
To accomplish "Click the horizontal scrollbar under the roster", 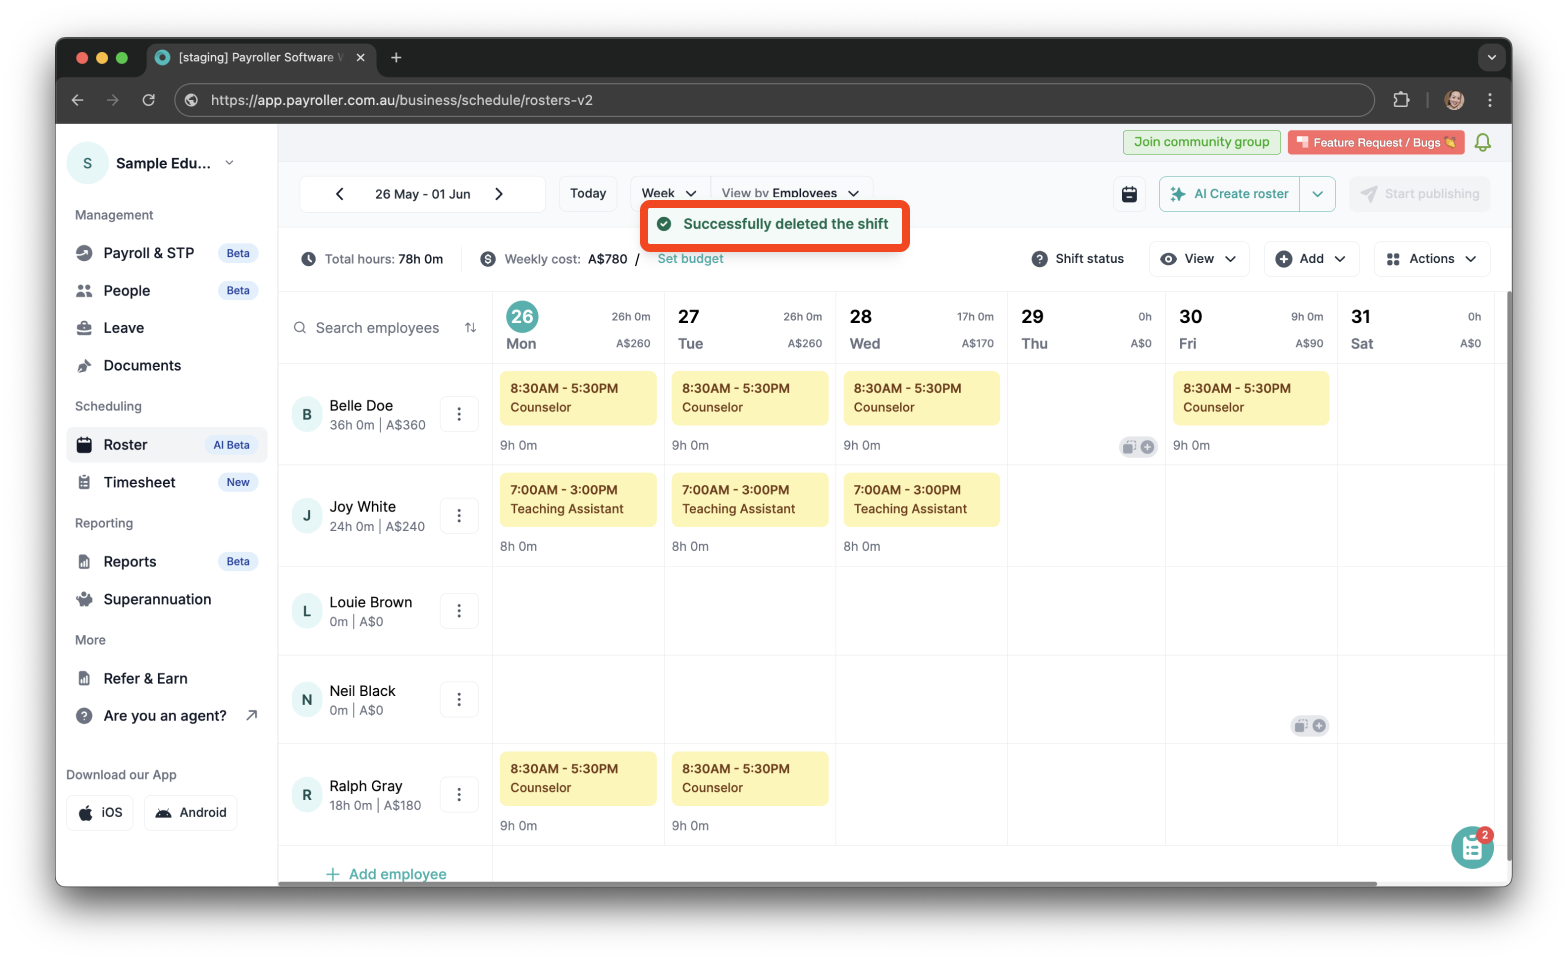I will (828, 884).
